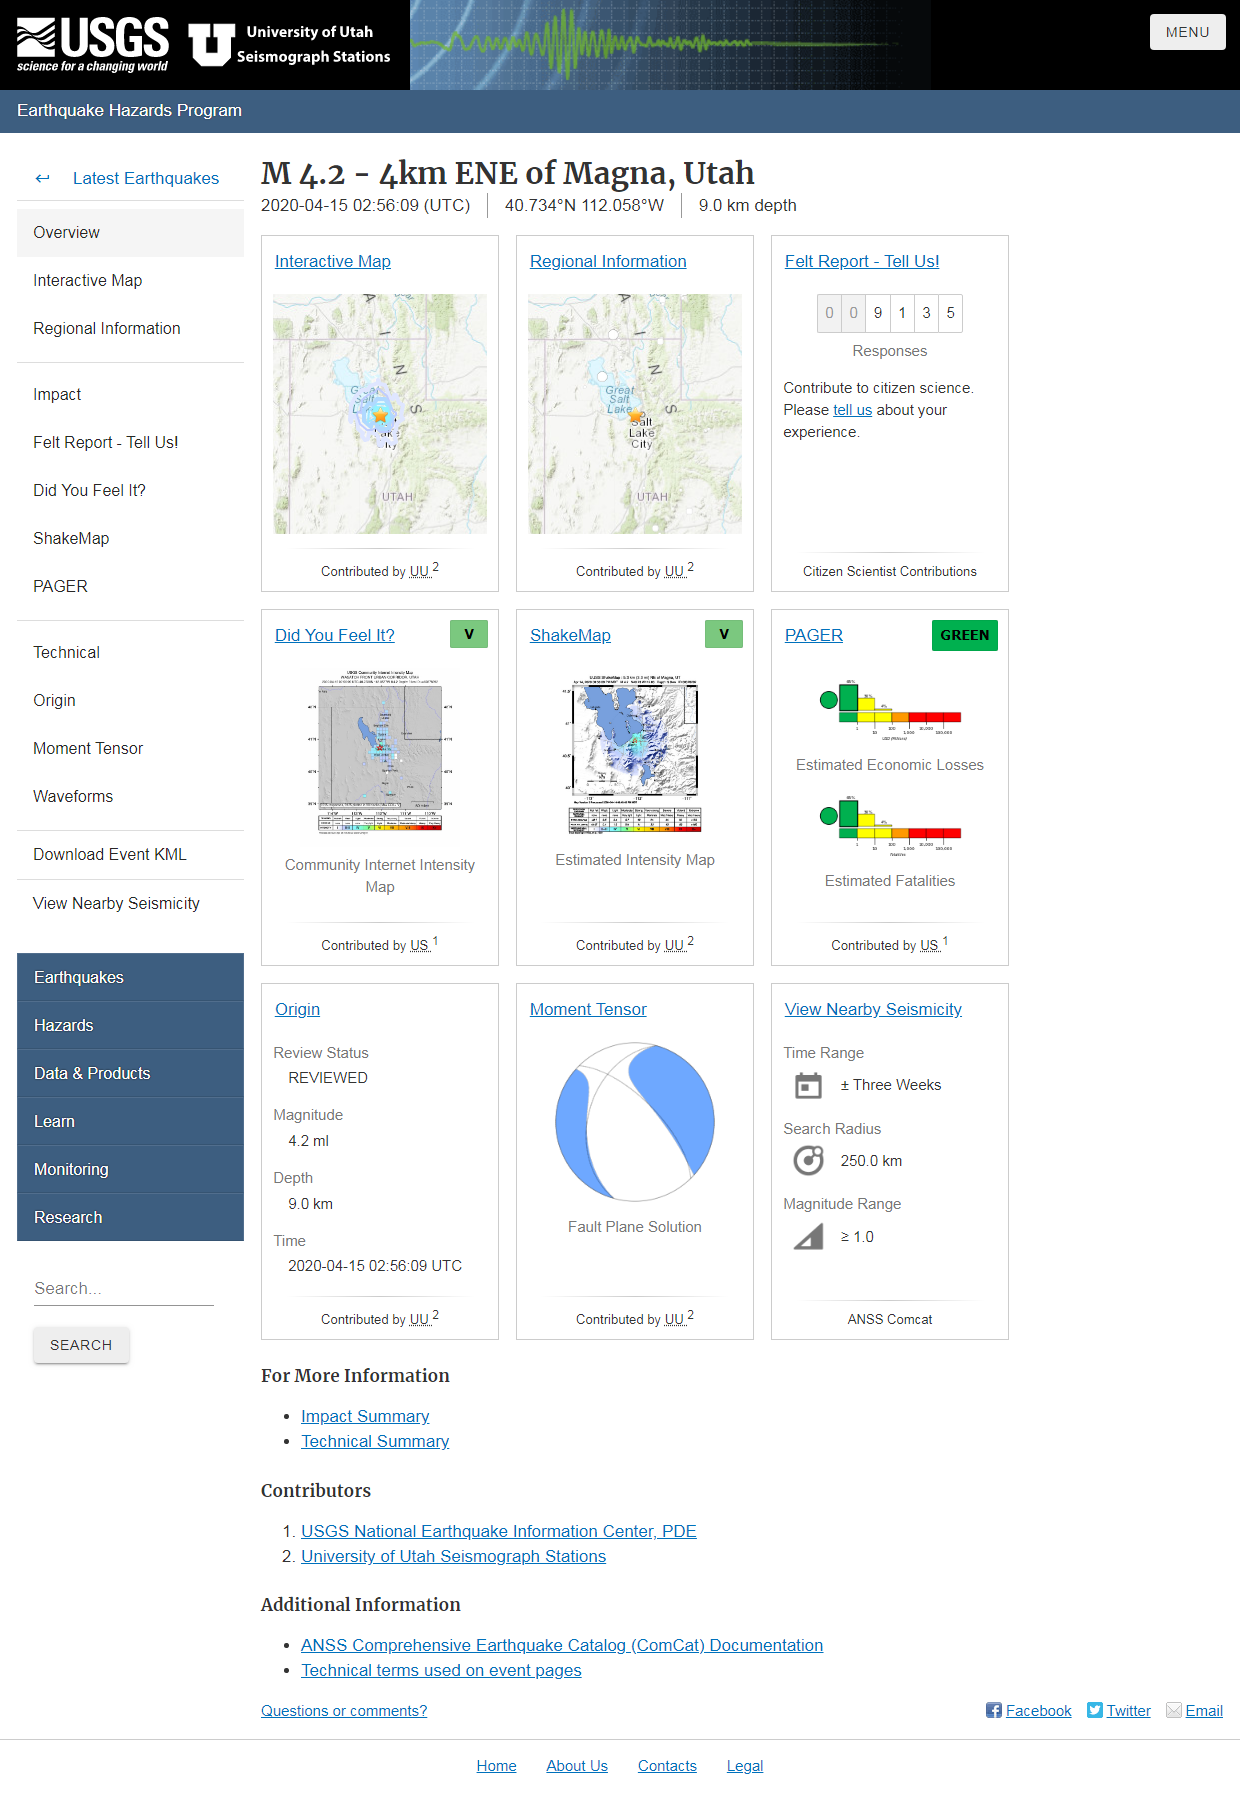The image size is (1240, 1807).
Task: Click the calendar icon under Time Range
Action: tap(808, 1085)
